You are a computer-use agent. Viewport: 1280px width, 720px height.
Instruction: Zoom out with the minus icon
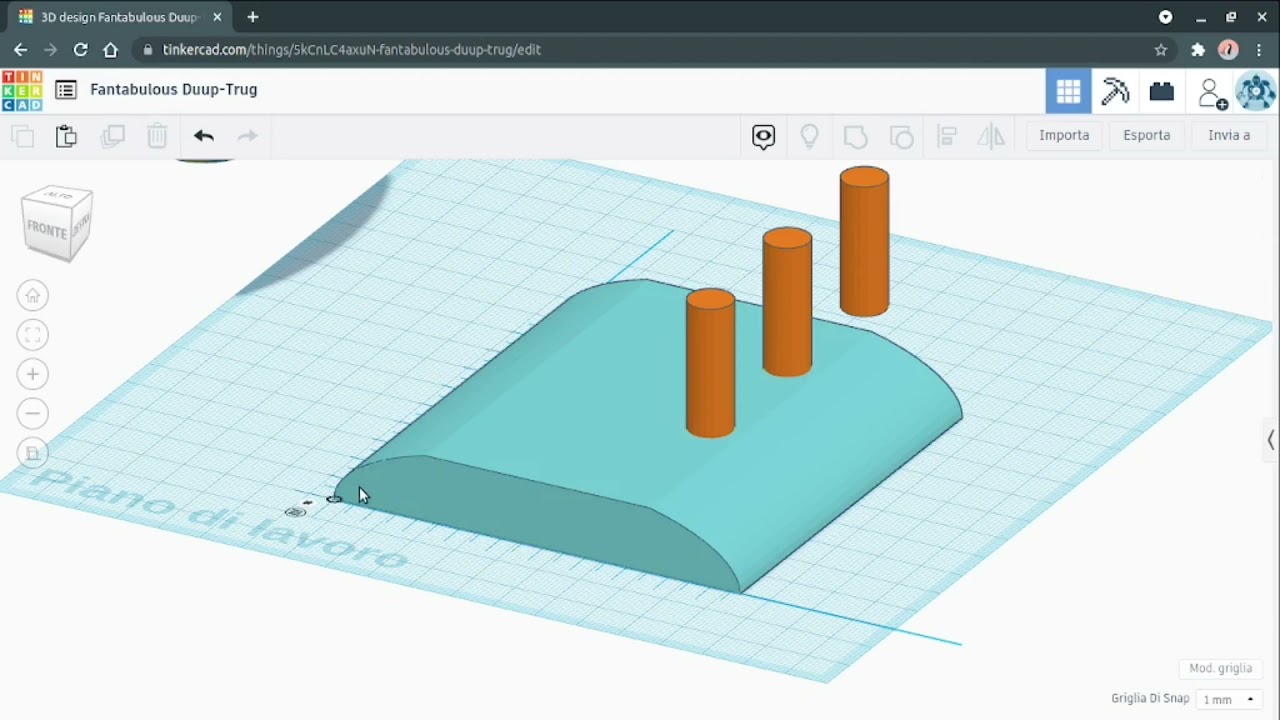[33, 413]
